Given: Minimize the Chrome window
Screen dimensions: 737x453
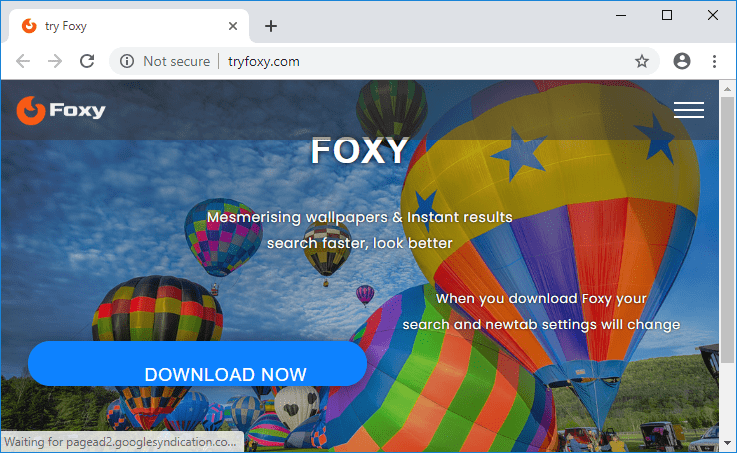Looking at the screenshot, I should [621, 16].
